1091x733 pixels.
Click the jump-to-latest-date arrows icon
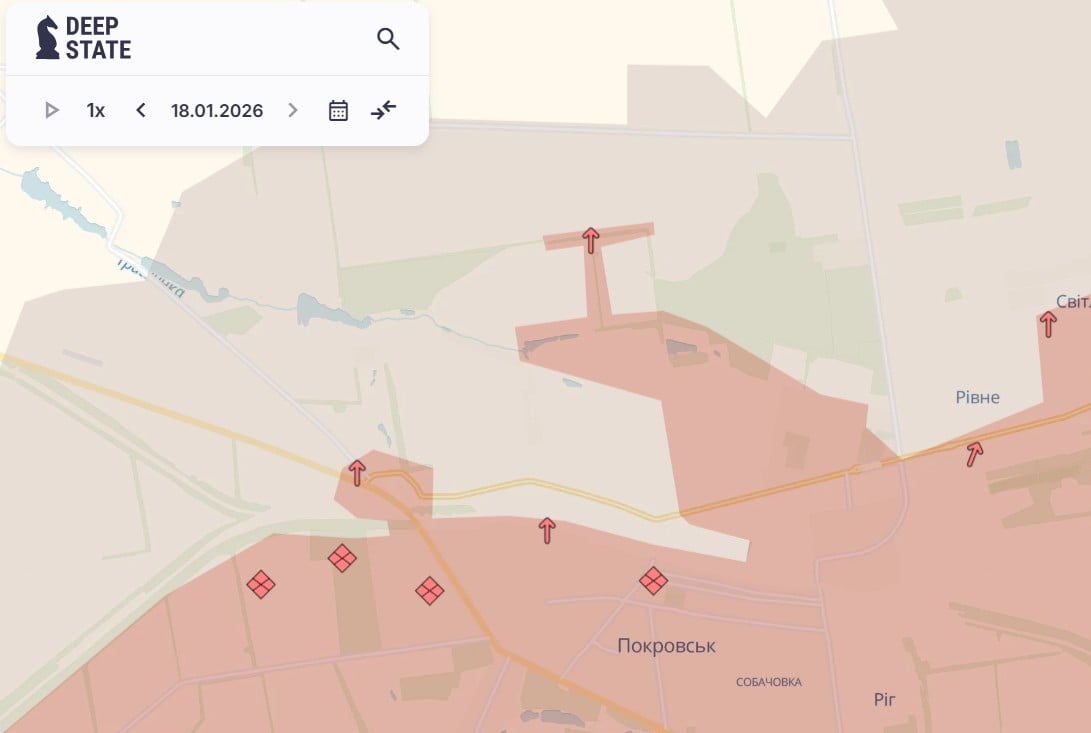383,110
